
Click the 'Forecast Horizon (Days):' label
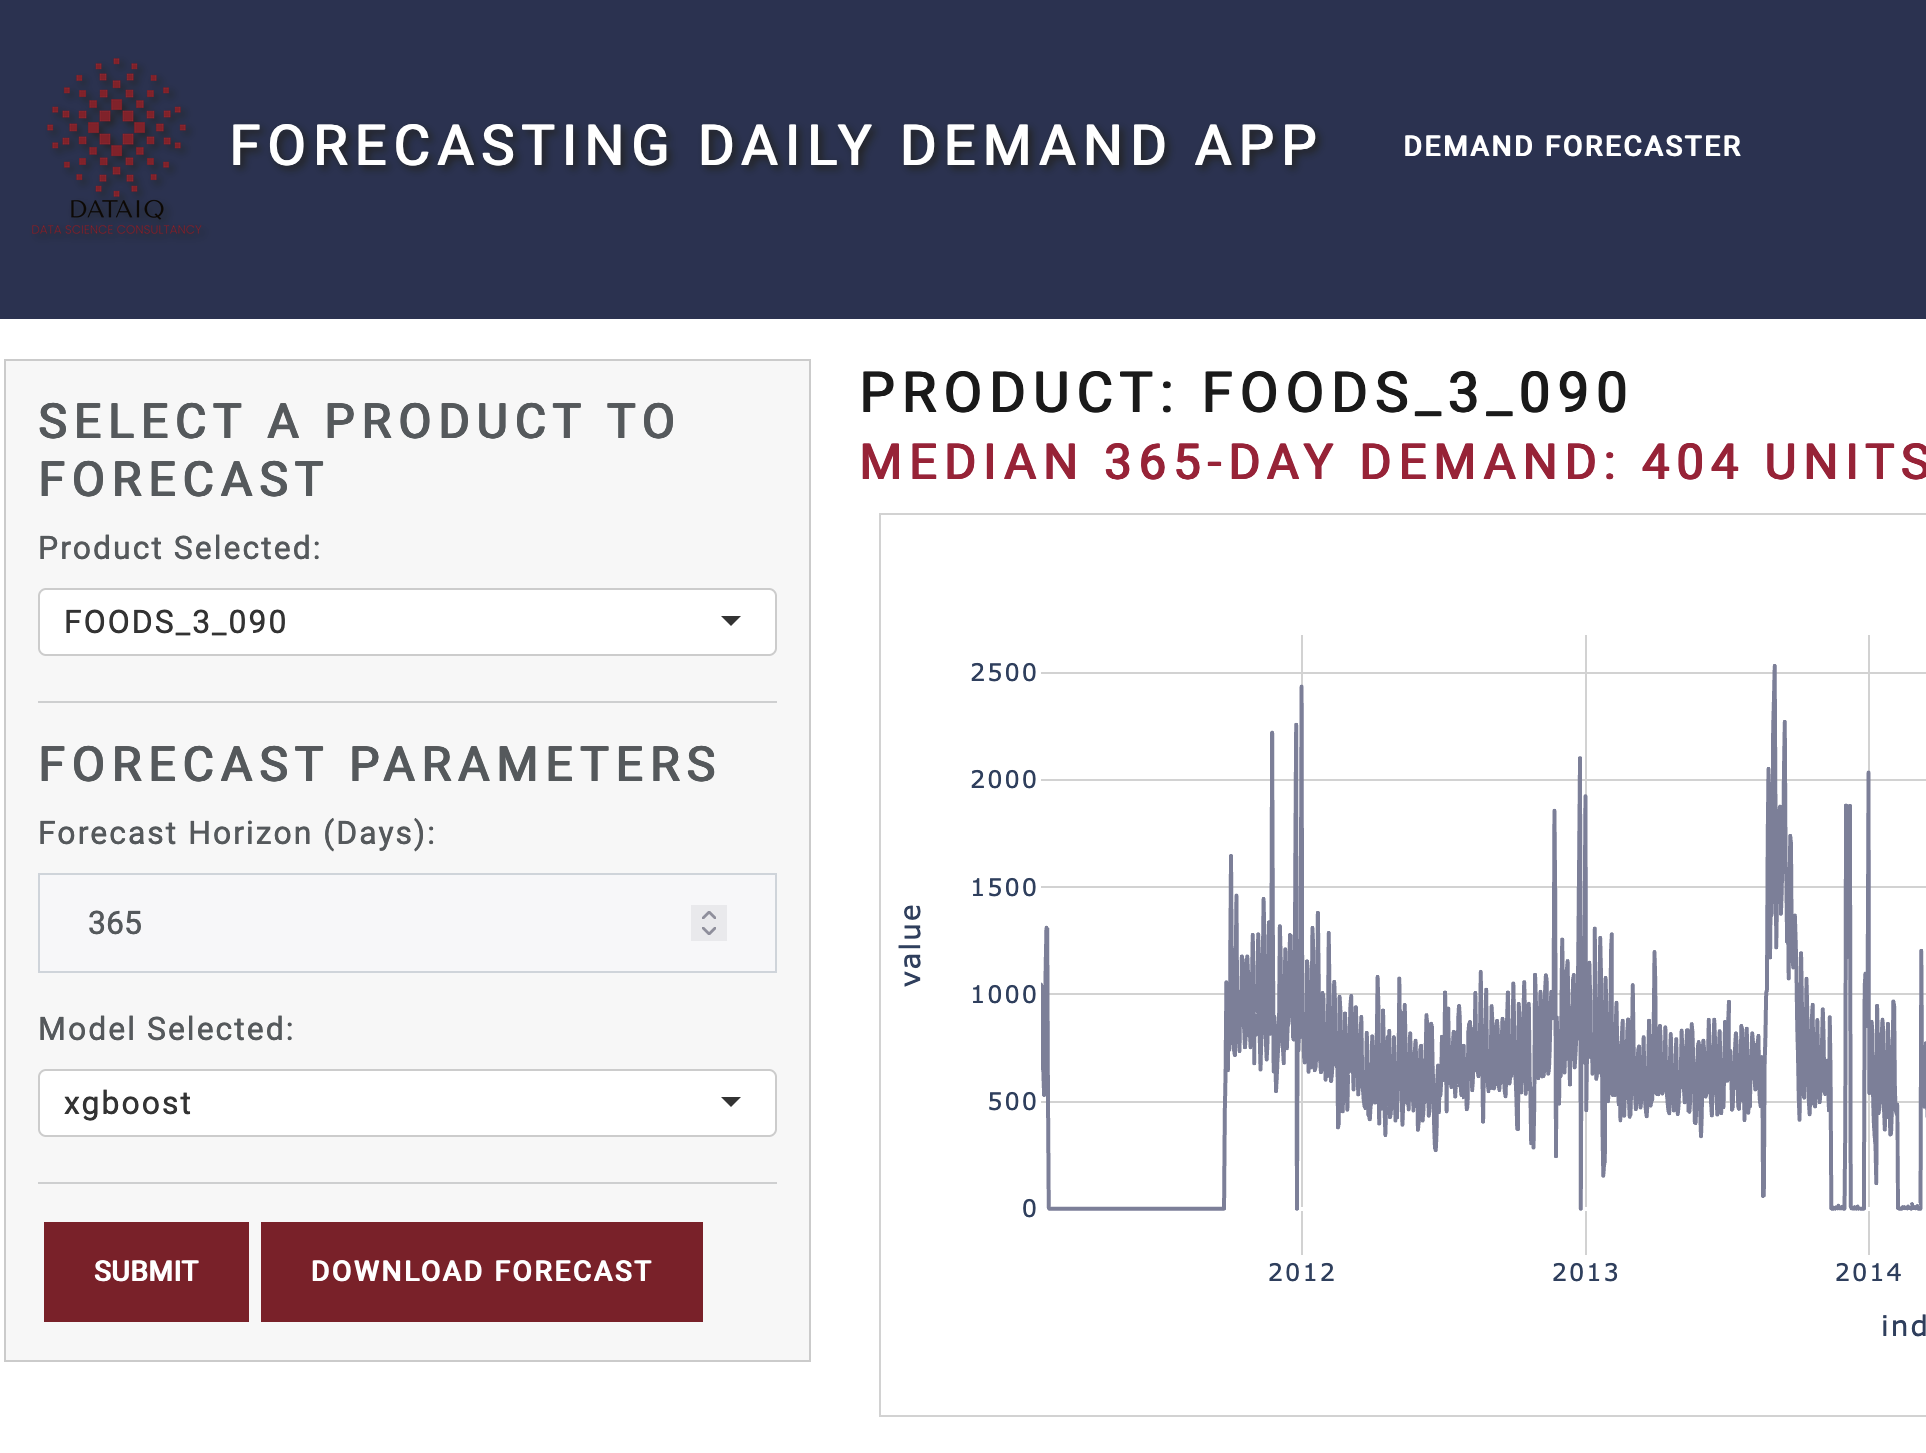pyautogui.click(x=237, y=833)
